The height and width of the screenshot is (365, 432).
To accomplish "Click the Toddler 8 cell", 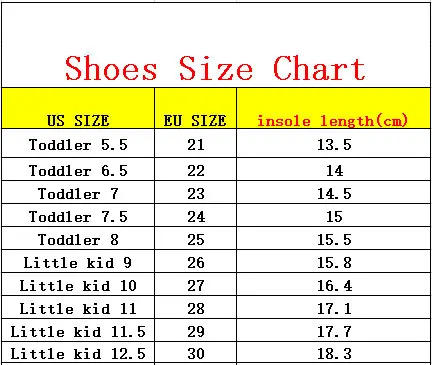I will [x=78, y=239].
